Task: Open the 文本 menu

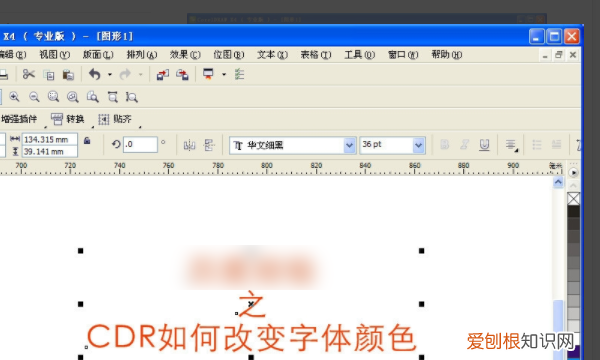Action: click(272, 55)
